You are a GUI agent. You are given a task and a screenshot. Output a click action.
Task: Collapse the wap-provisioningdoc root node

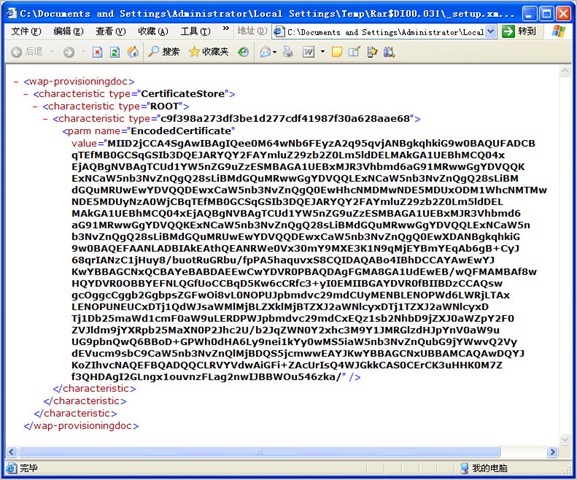pyautogui.click(x=16, y=82)
